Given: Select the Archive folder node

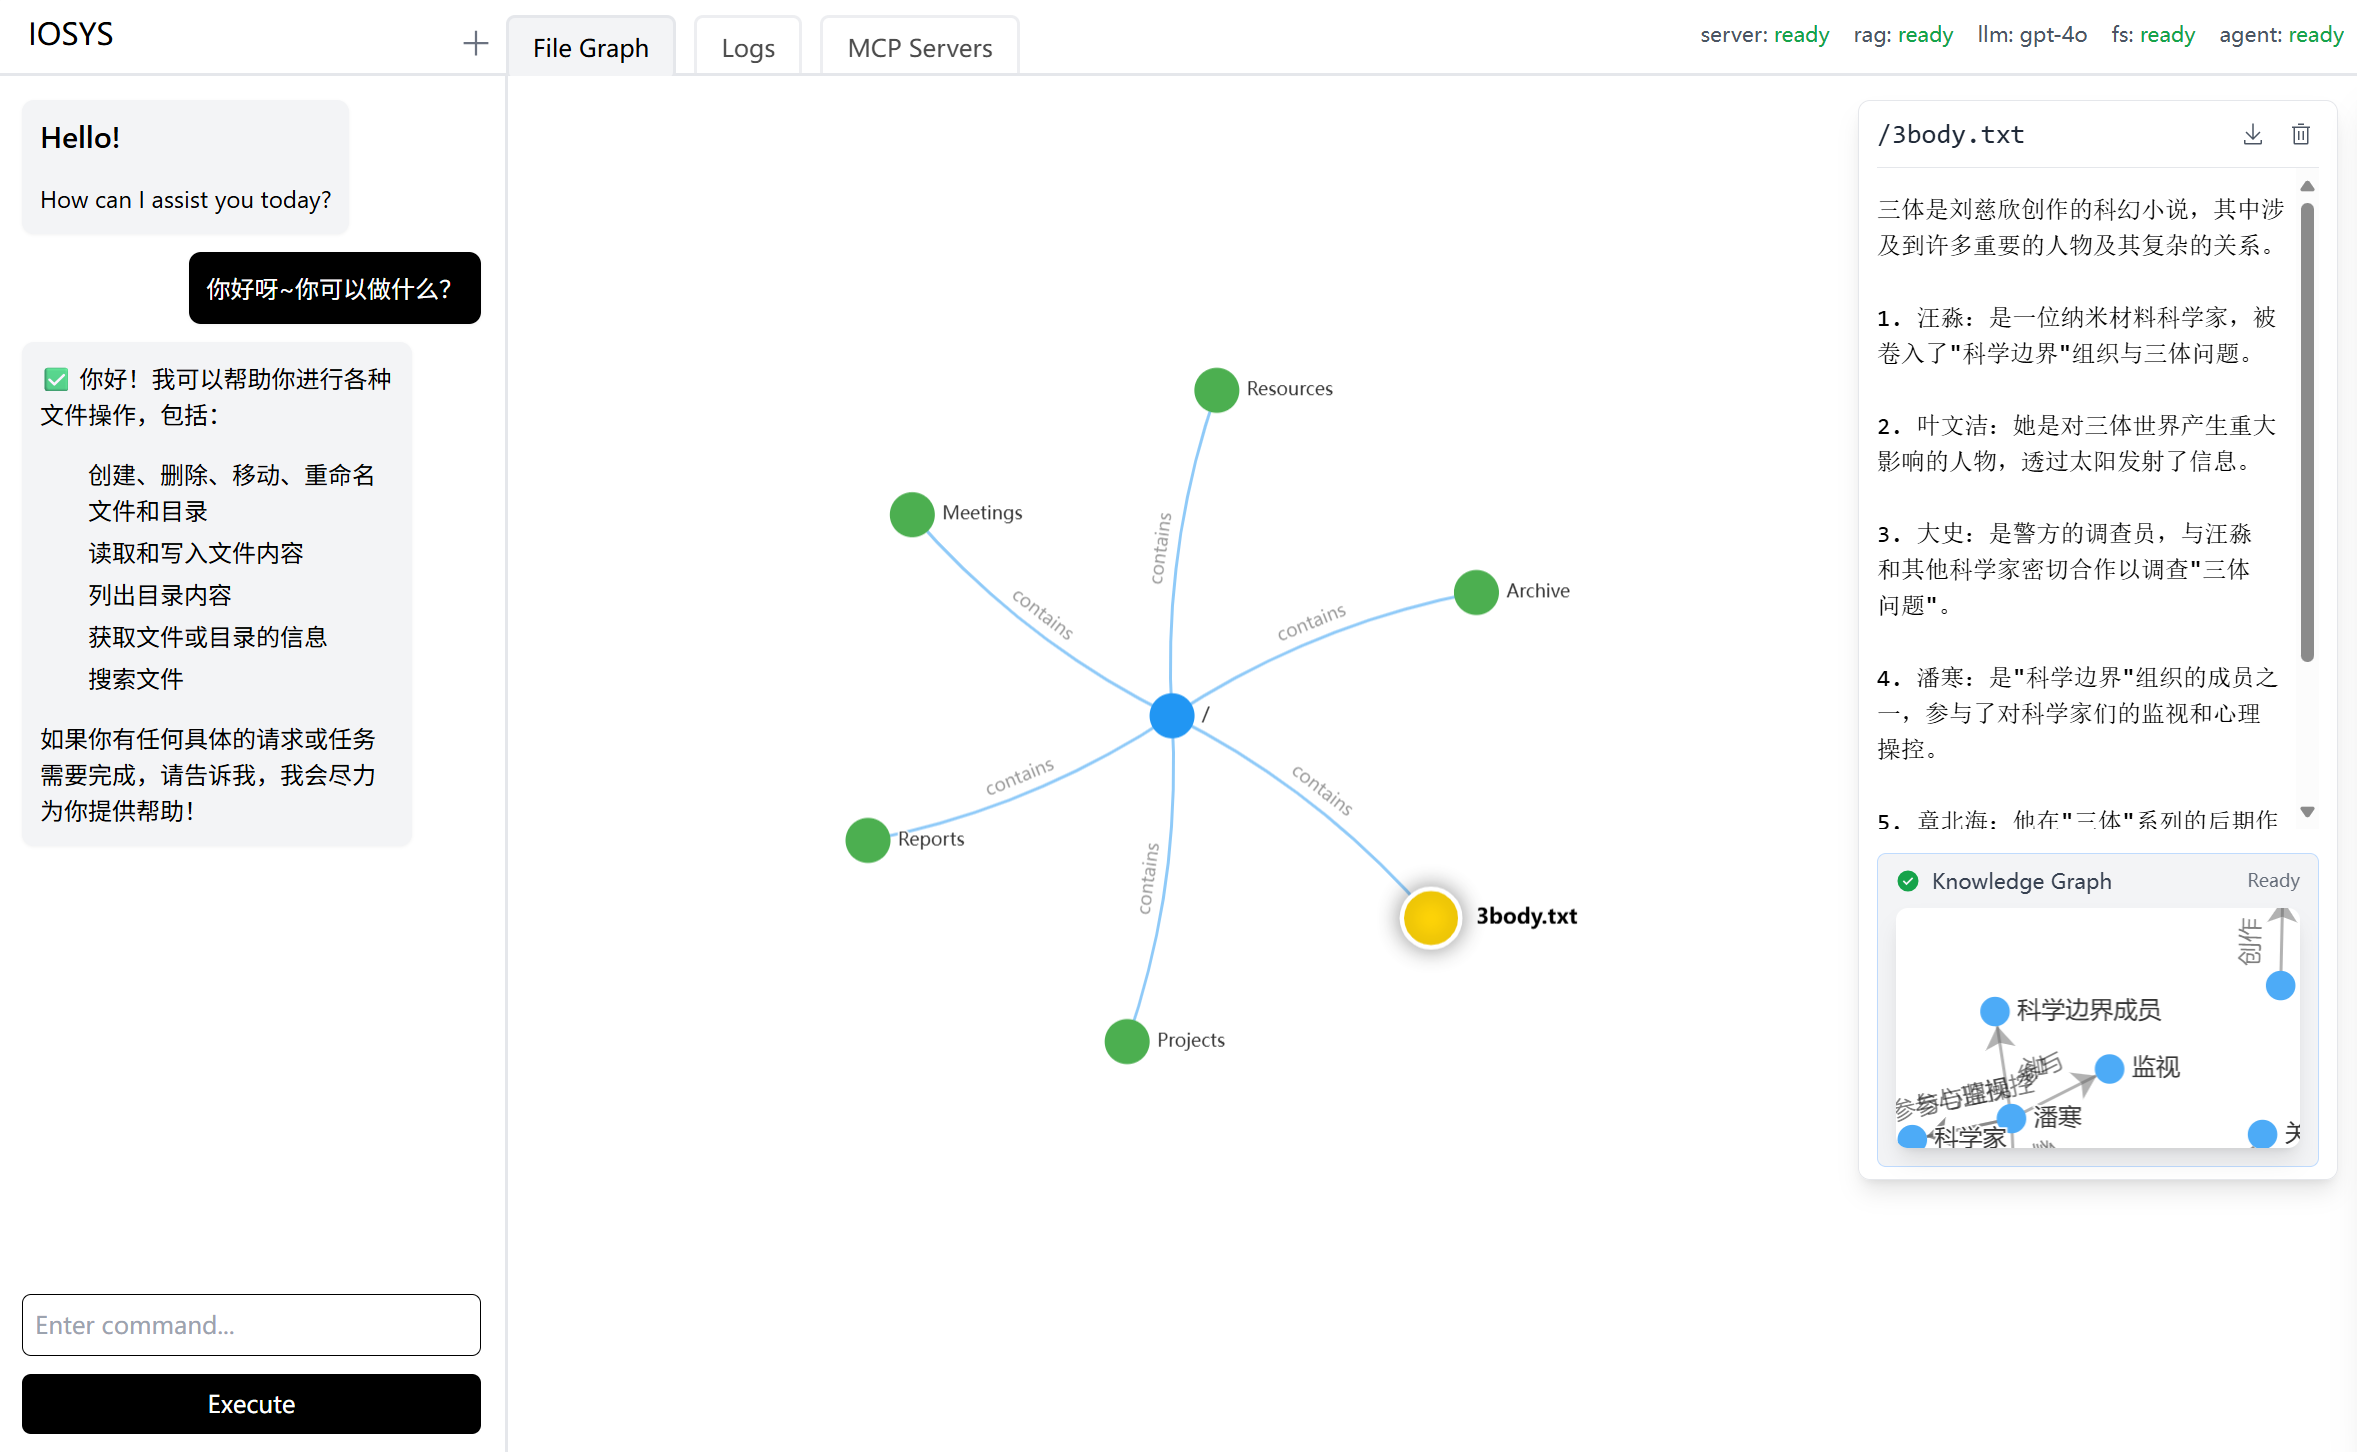Looking at the screenshot, I should point(1476,592).
